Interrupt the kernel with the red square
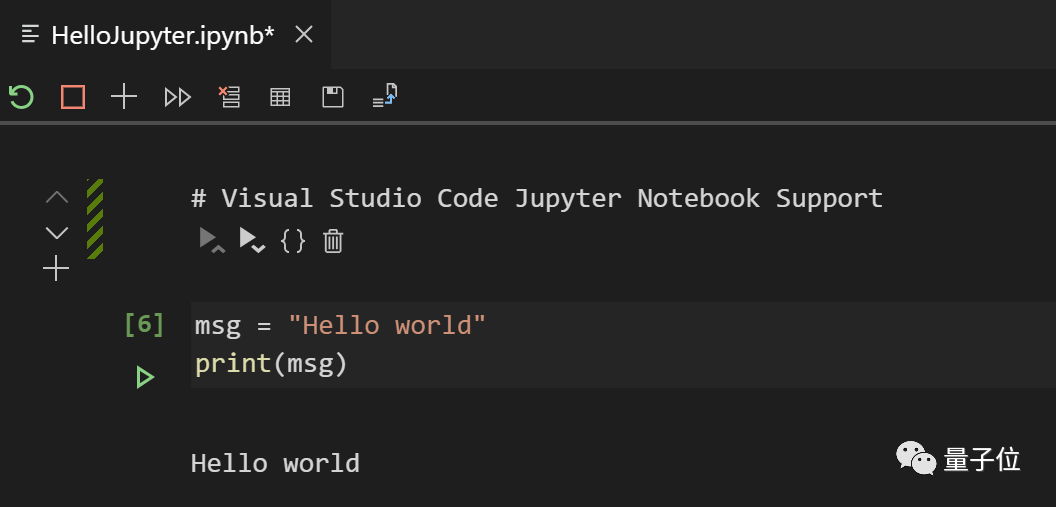Screen dimensions: 1056x507 [x=73, y=97]
